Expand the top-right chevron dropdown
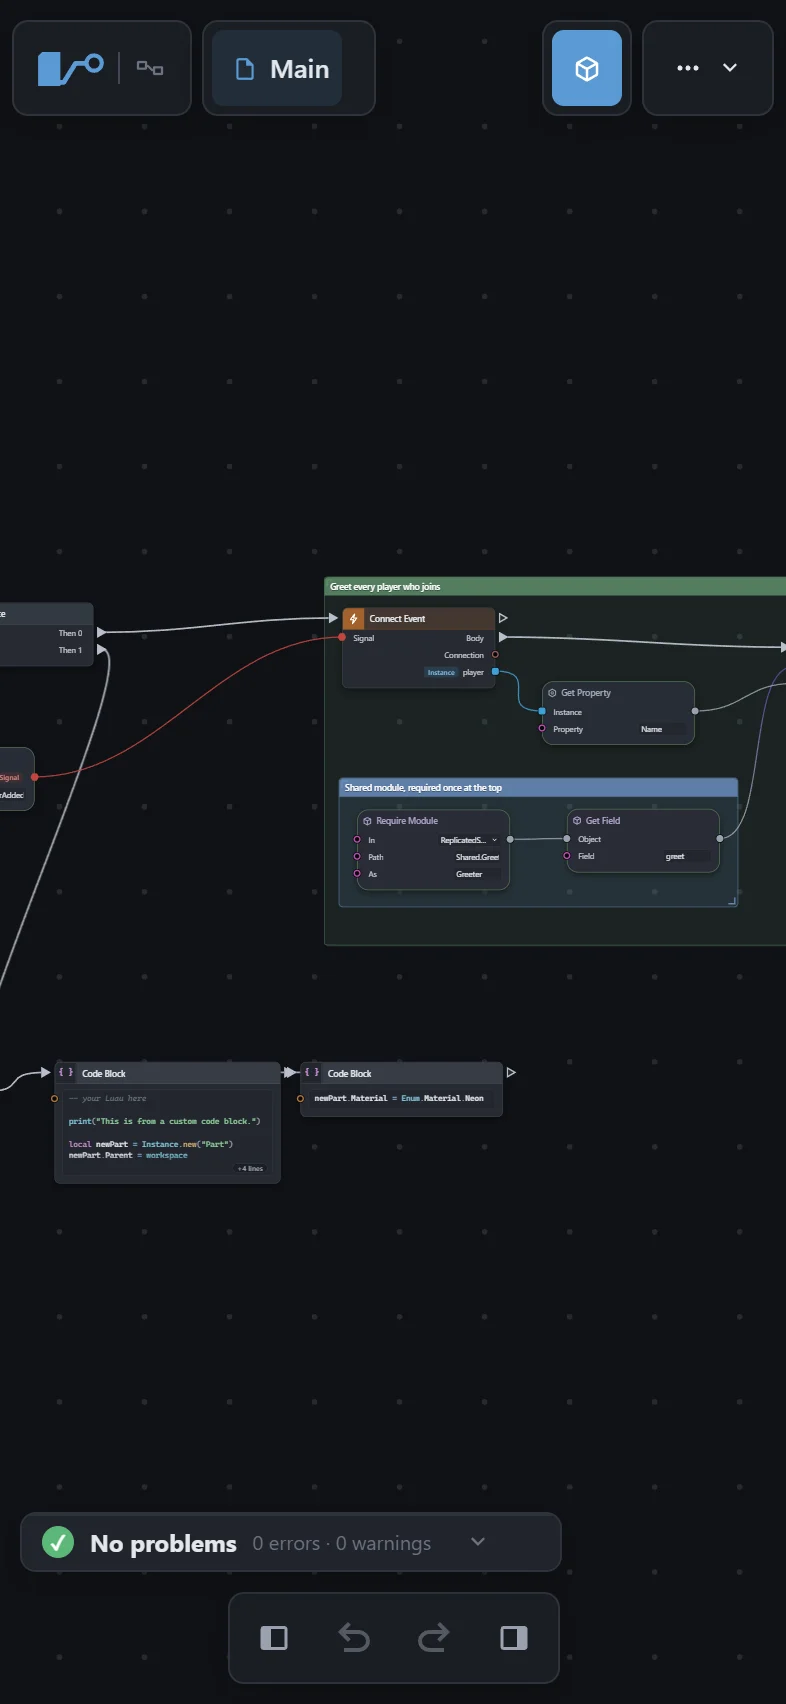This screenshot has height=1704, width=786. pyautogui.click(x=730, y=68)
